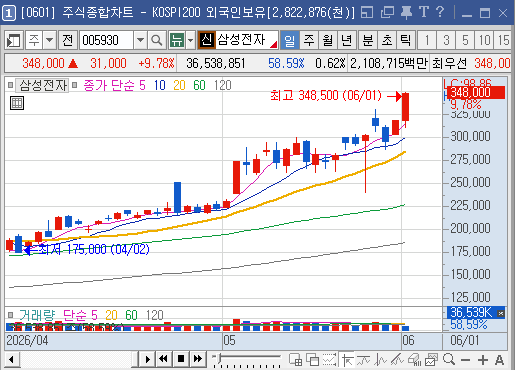The image size is (515, 370).
Task: Click the pencil draw line icon
Action: 397,360
